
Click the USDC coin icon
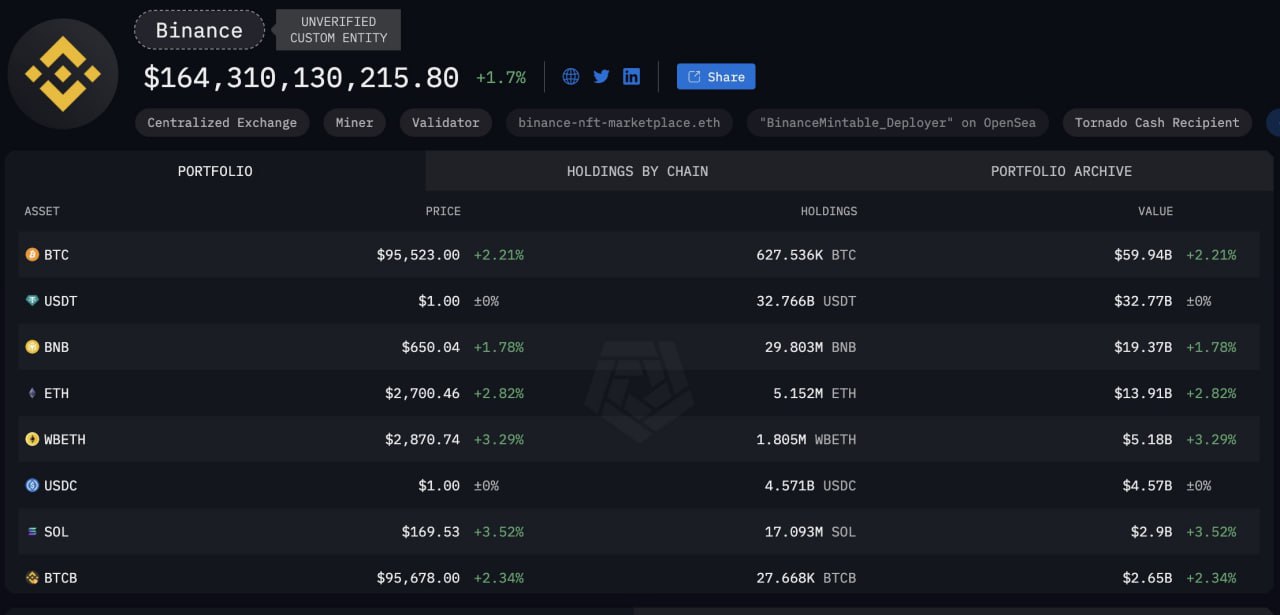(x=32, y=485)
